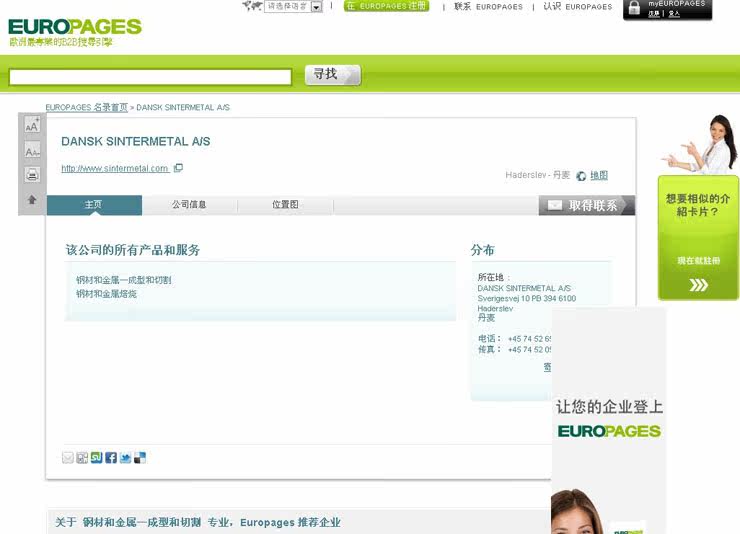Click the 寻找 search button
This screenshot has width=740, height=534.
point(333,75)
